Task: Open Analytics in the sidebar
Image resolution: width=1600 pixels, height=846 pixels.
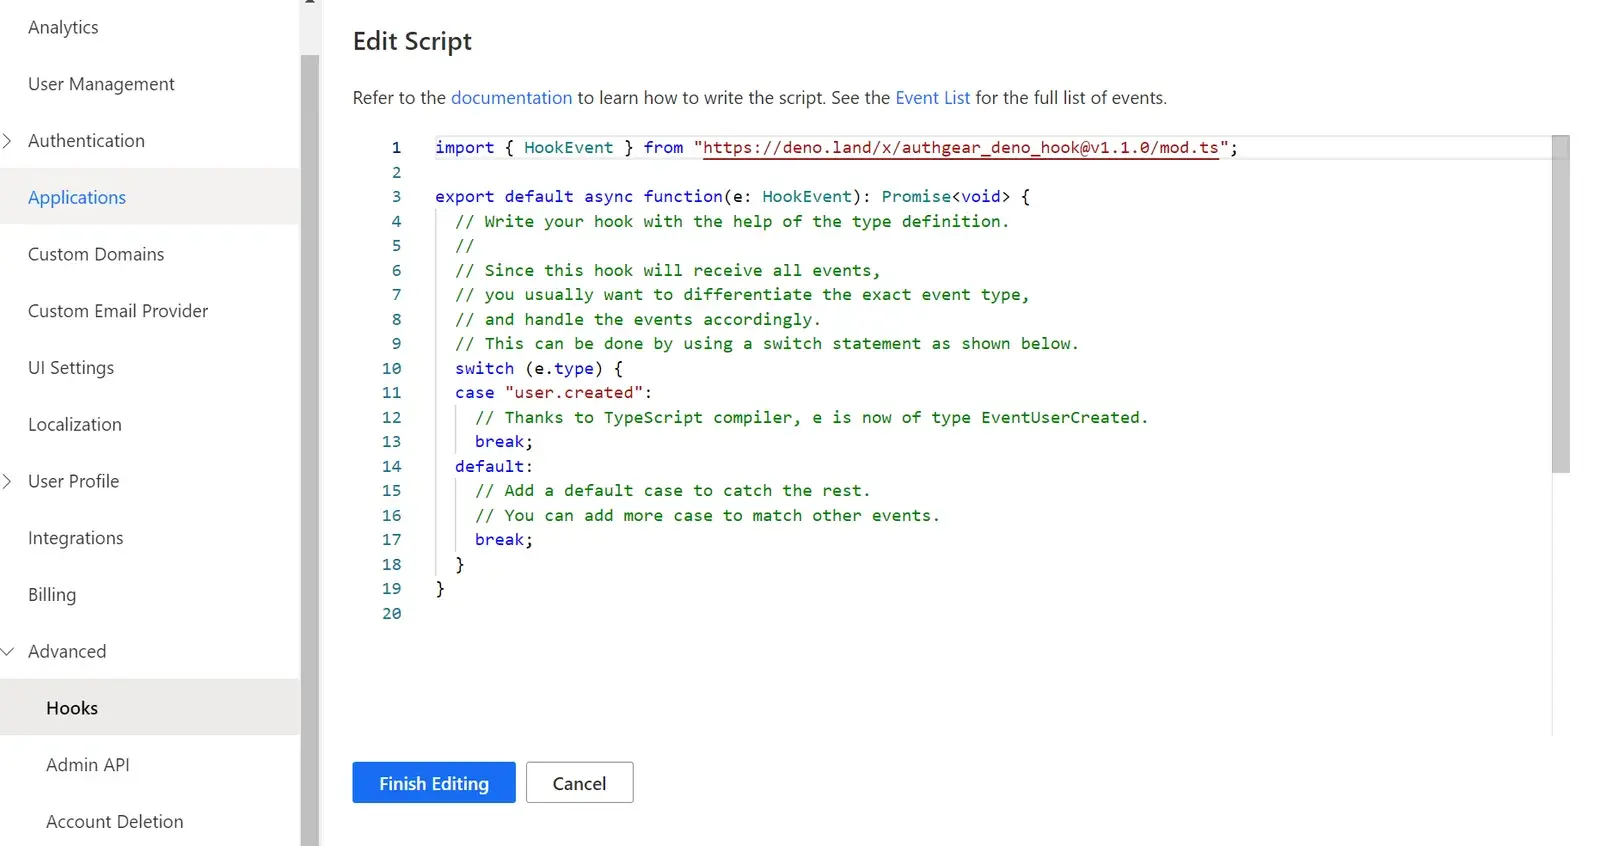Action: (x=63, y=27)
